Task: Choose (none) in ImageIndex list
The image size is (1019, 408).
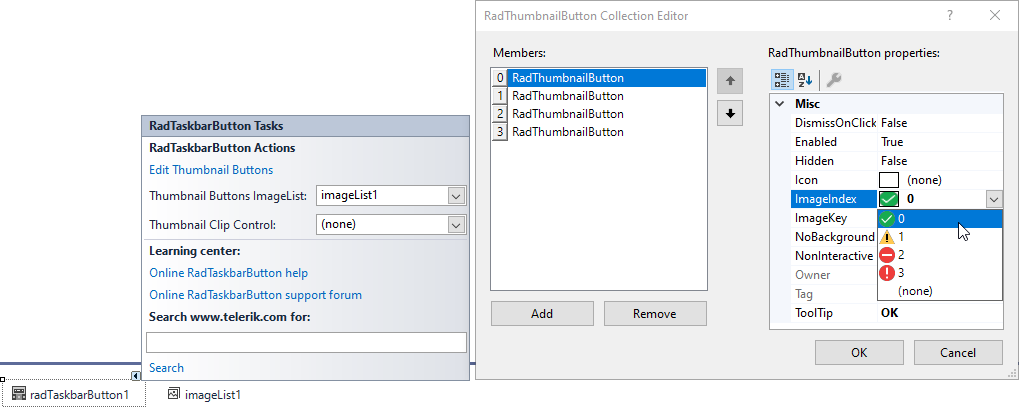Action: 940,291
